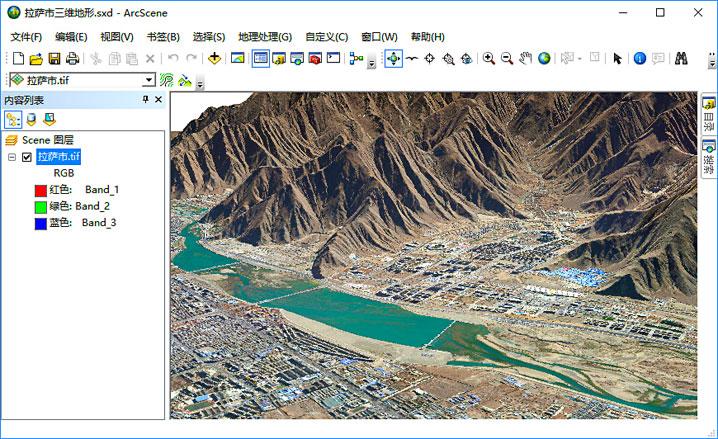Uncheck the 拉萨市.tif layer visibility
This screenshot has width=718, height=439.
27,157
